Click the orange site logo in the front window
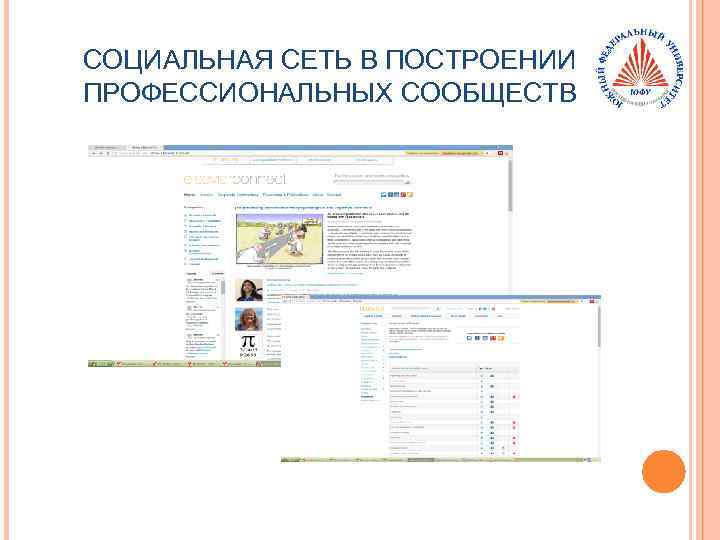720x540 pixels. 372,309
